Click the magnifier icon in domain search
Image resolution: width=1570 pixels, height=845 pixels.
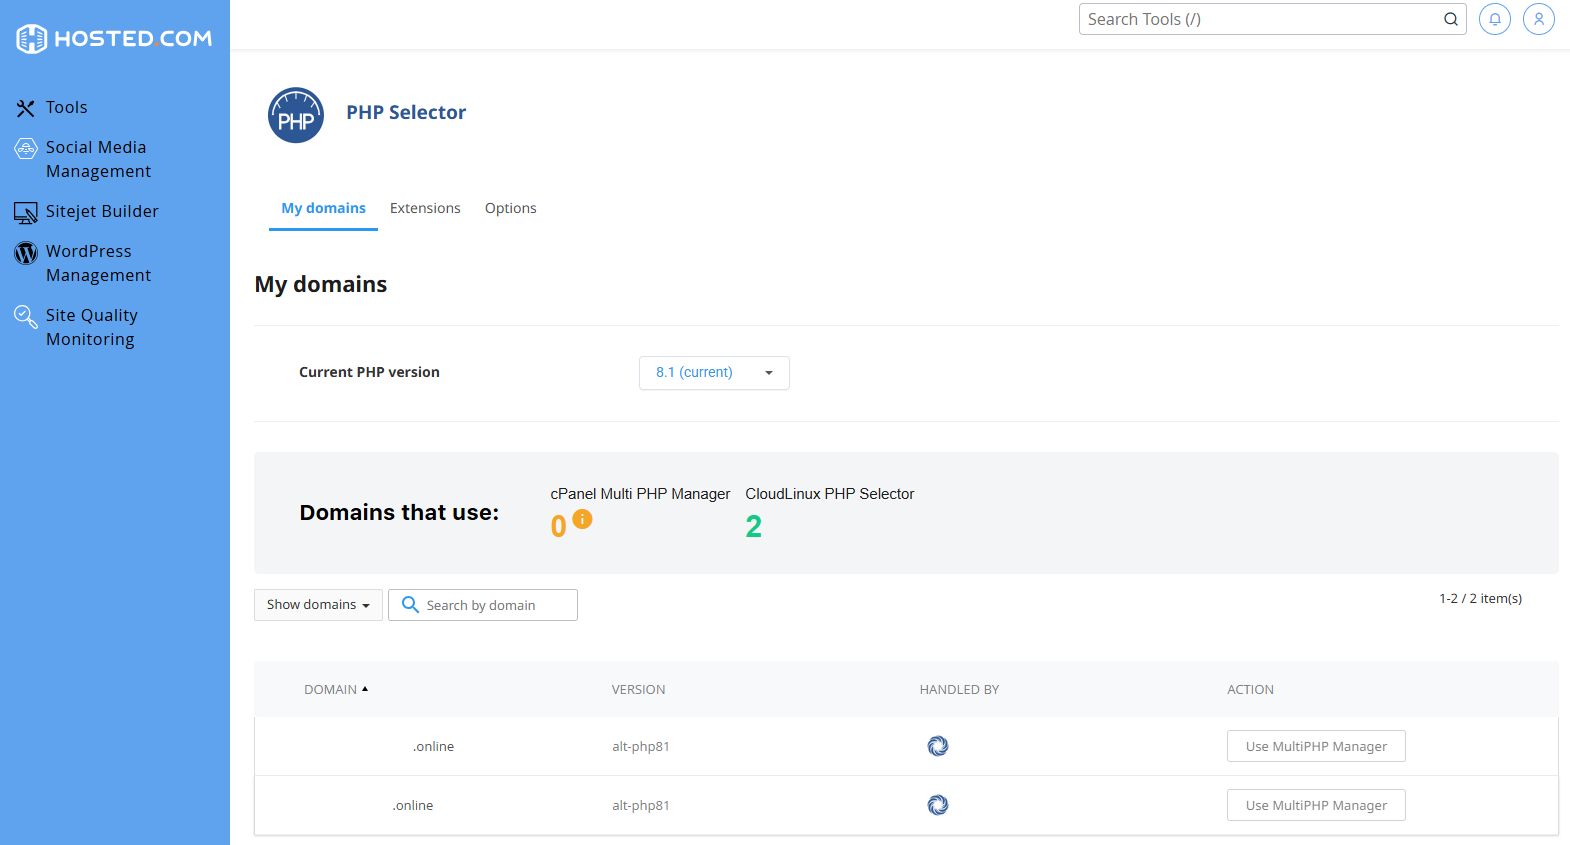pyautogui.click(x=410, y=605)
